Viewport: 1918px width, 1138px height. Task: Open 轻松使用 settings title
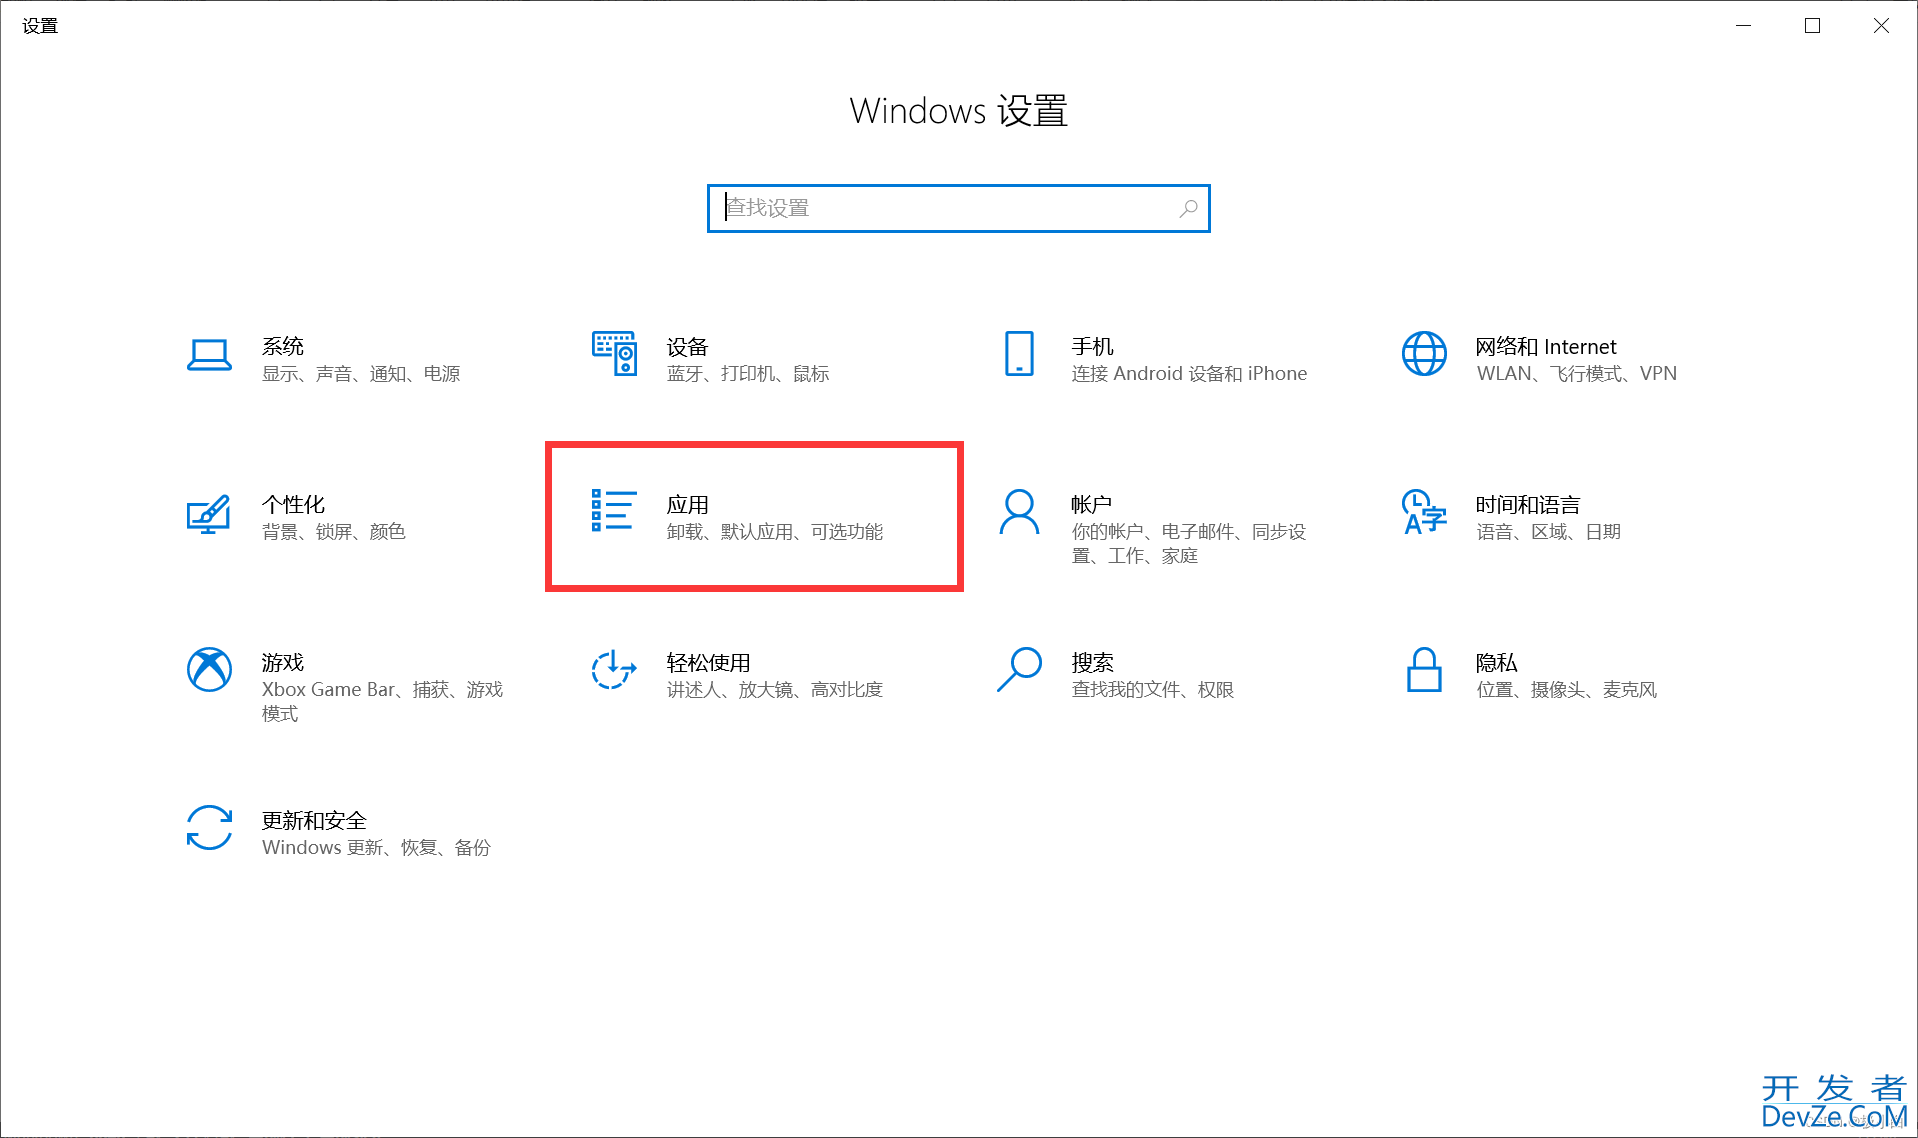(709, 662)
